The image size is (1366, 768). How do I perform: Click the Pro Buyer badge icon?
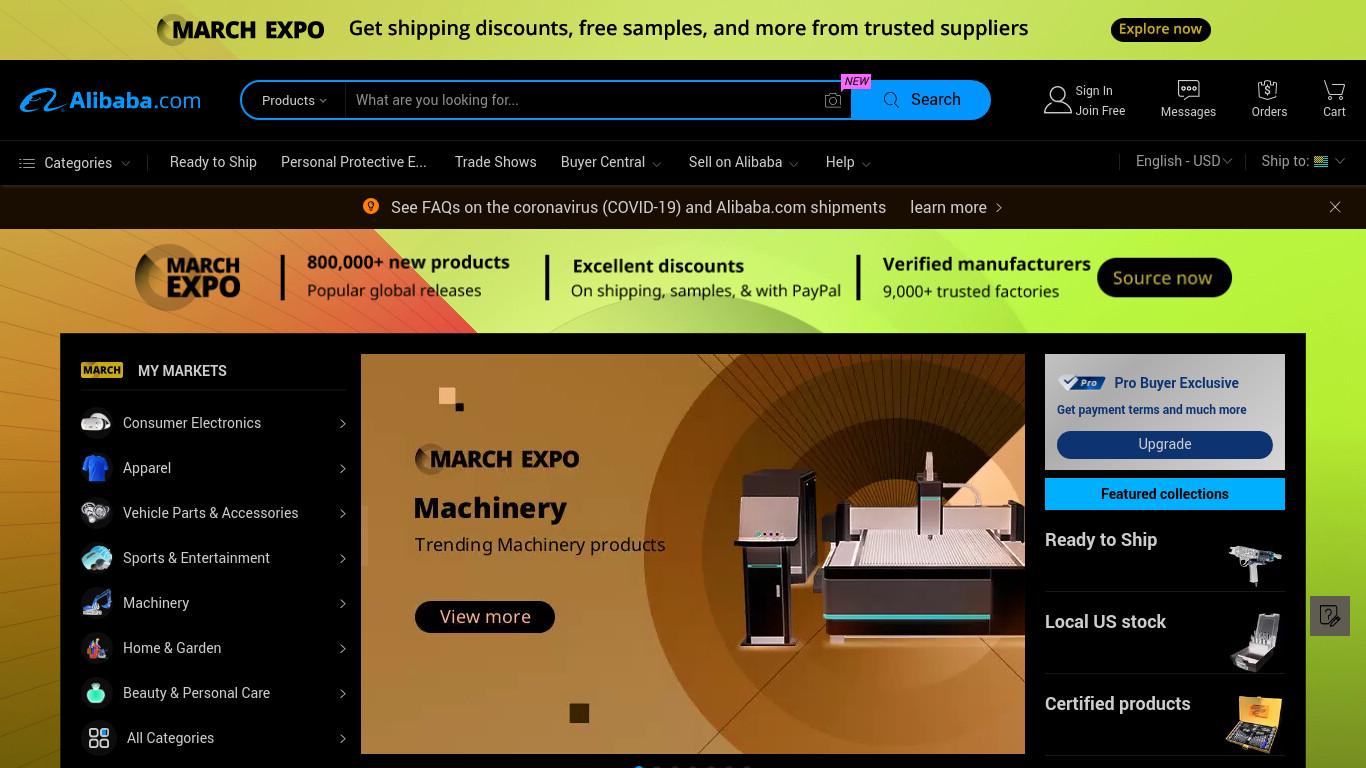(1082, 382)
